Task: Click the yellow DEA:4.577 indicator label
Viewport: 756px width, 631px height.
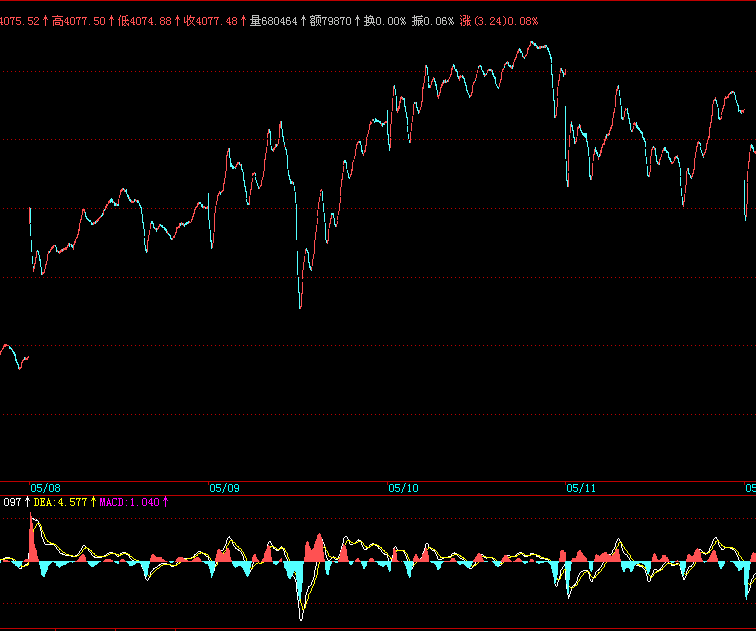Action: tap(61, 502)
